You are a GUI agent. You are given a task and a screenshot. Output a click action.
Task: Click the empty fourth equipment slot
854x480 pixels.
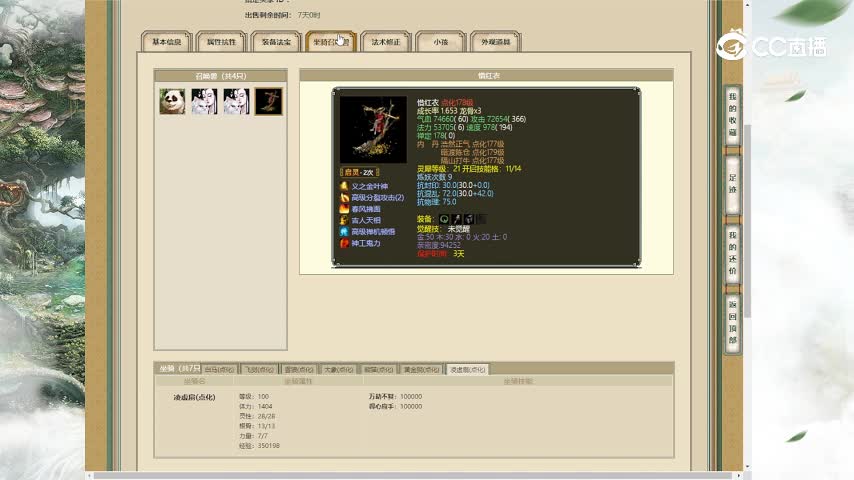click(x=481, y=219)
